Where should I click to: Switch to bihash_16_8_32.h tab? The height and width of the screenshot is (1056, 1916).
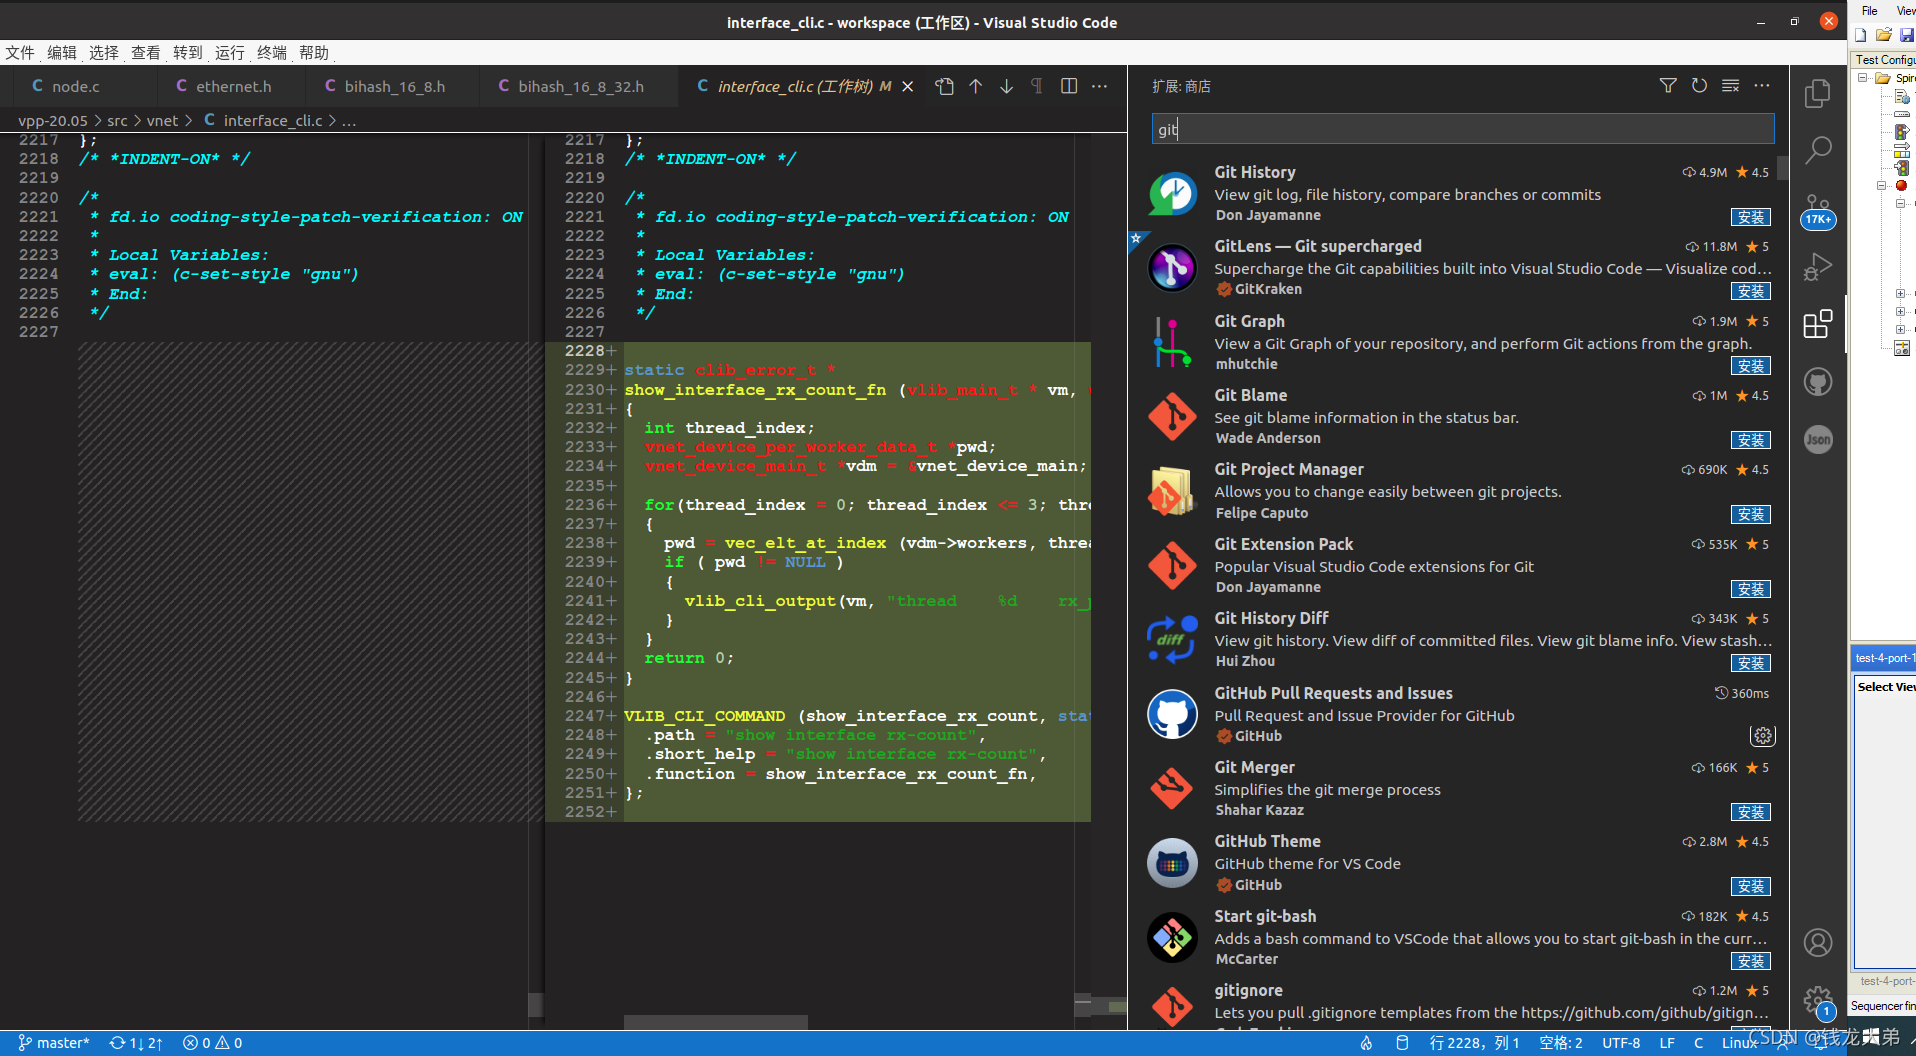point(579,87)
